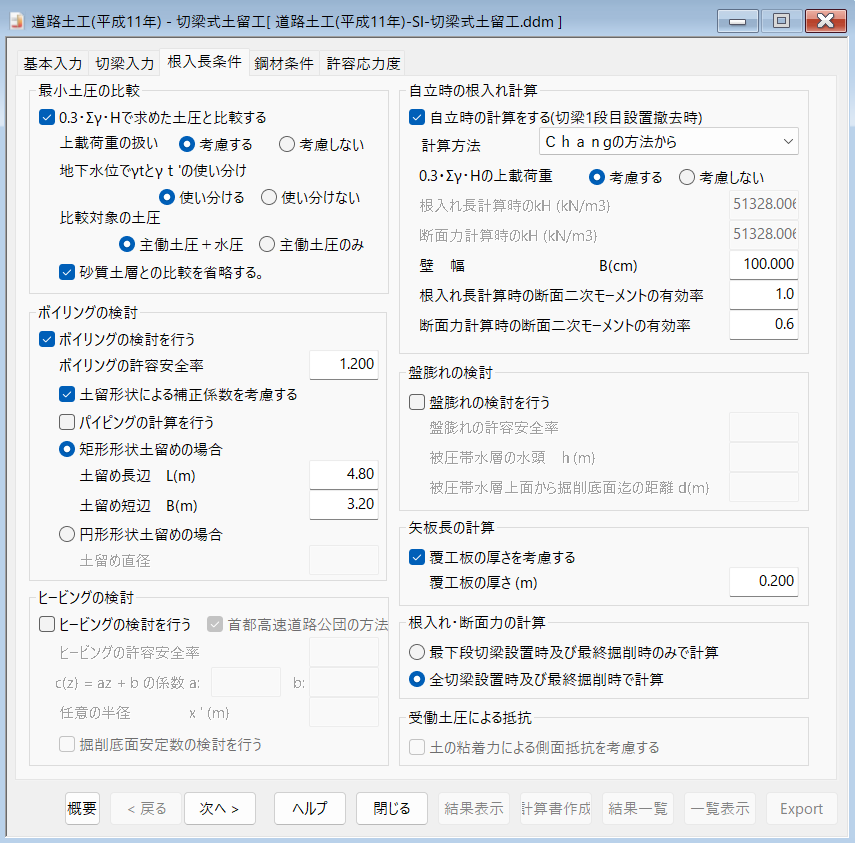Enable パイピングの計算を行う checkbox

[67, 421]
